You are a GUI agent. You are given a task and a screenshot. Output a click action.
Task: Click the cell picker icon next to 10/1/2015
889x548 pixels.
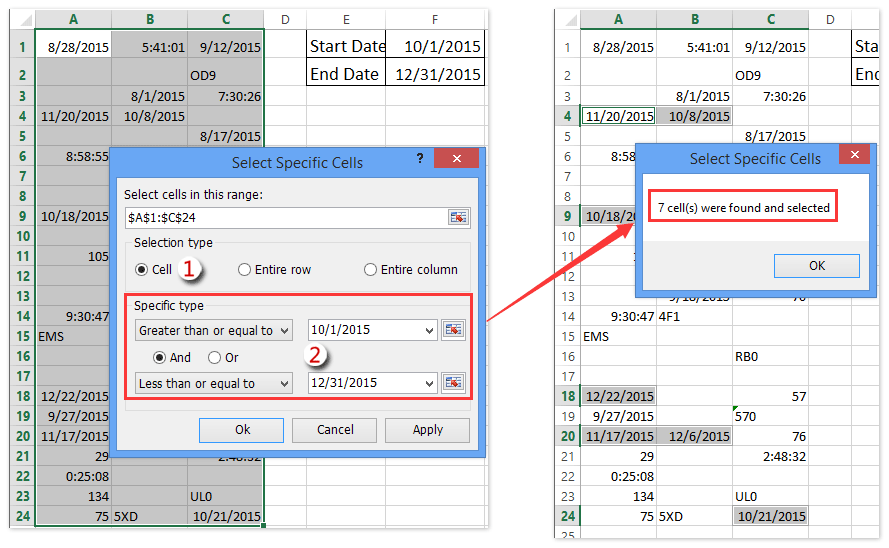point(455,330)
